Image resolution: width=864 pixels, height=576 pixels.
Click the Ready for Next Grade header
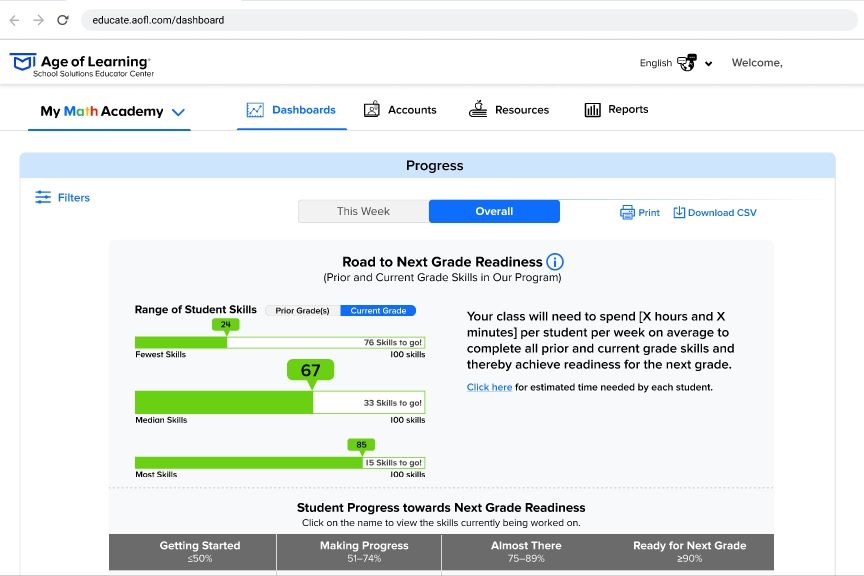[690, 552]
